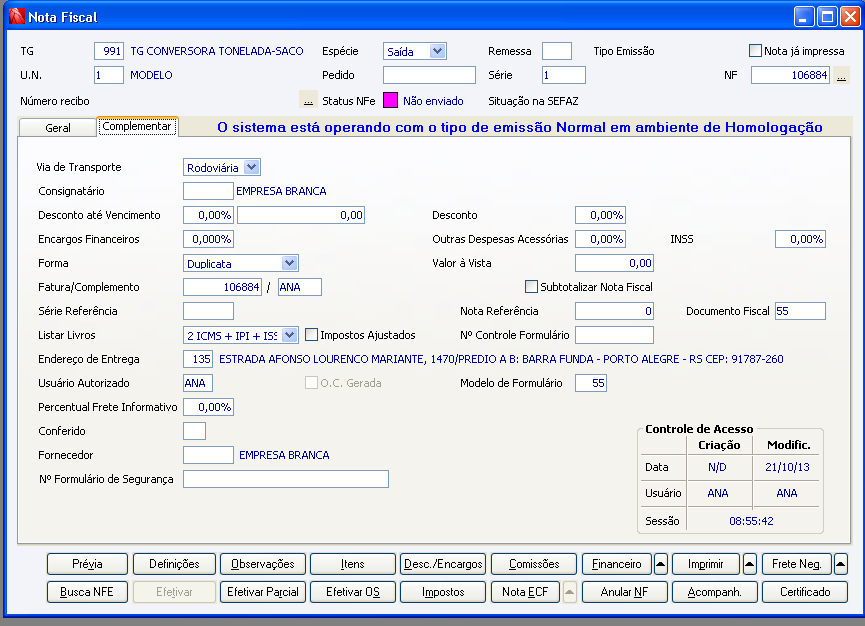
Task: Open the Itens button
Action: coord(353,564)
